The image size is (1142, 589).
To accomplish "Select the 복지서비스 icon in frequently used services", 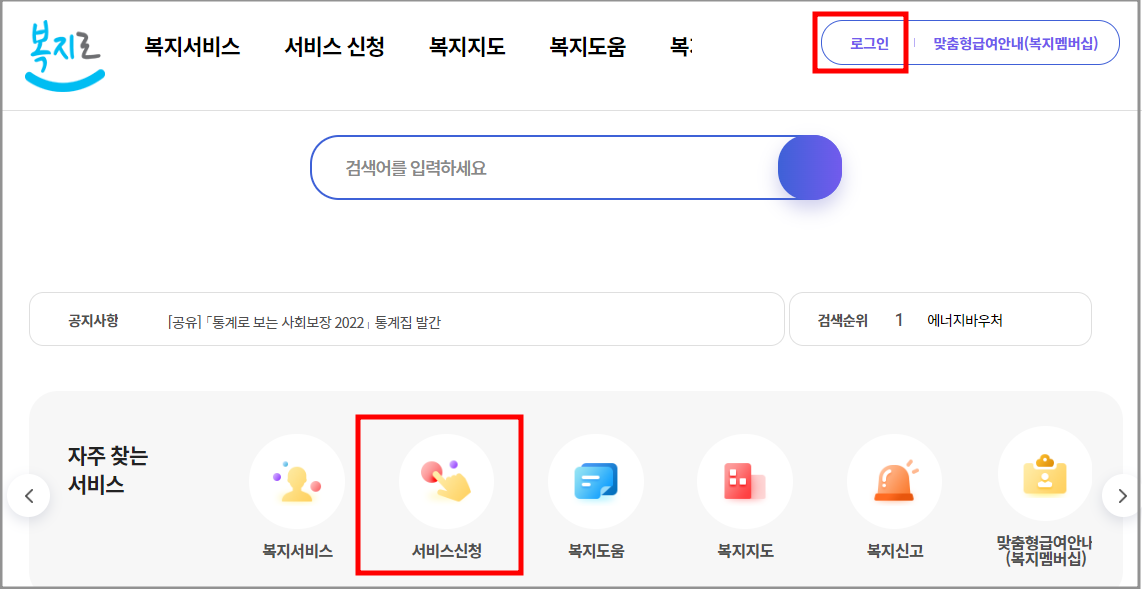I will coord(297,480).
